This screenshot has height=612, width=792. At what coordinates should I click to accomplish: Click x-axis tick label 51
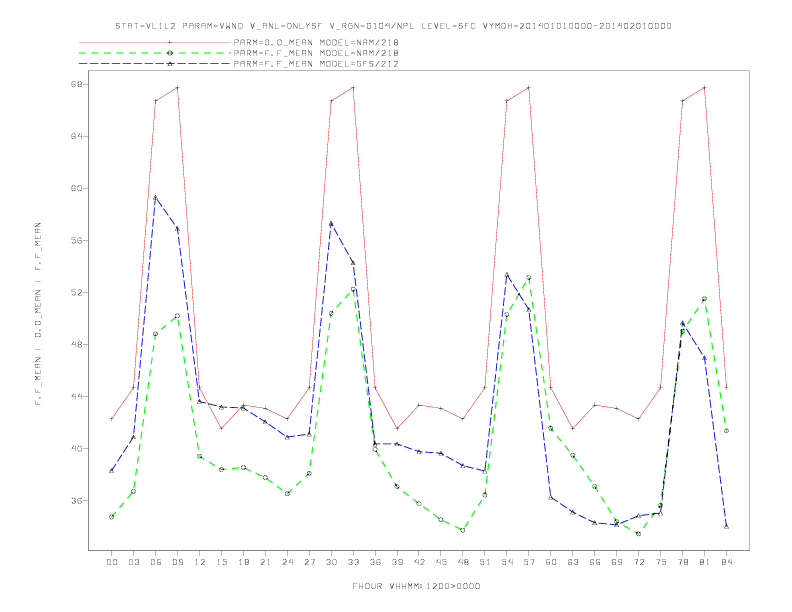[485, 562]
